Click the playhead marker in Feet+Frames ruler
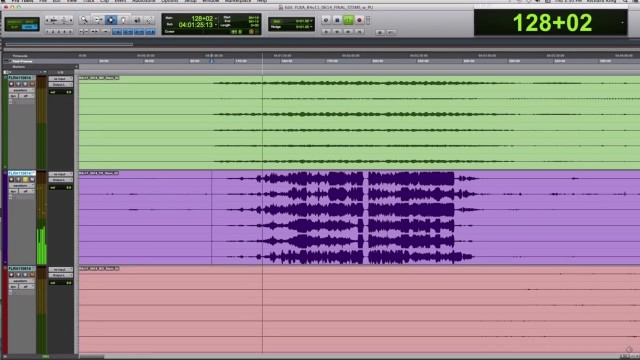Viewport: 640px width, 360px height. coord(212,61)
